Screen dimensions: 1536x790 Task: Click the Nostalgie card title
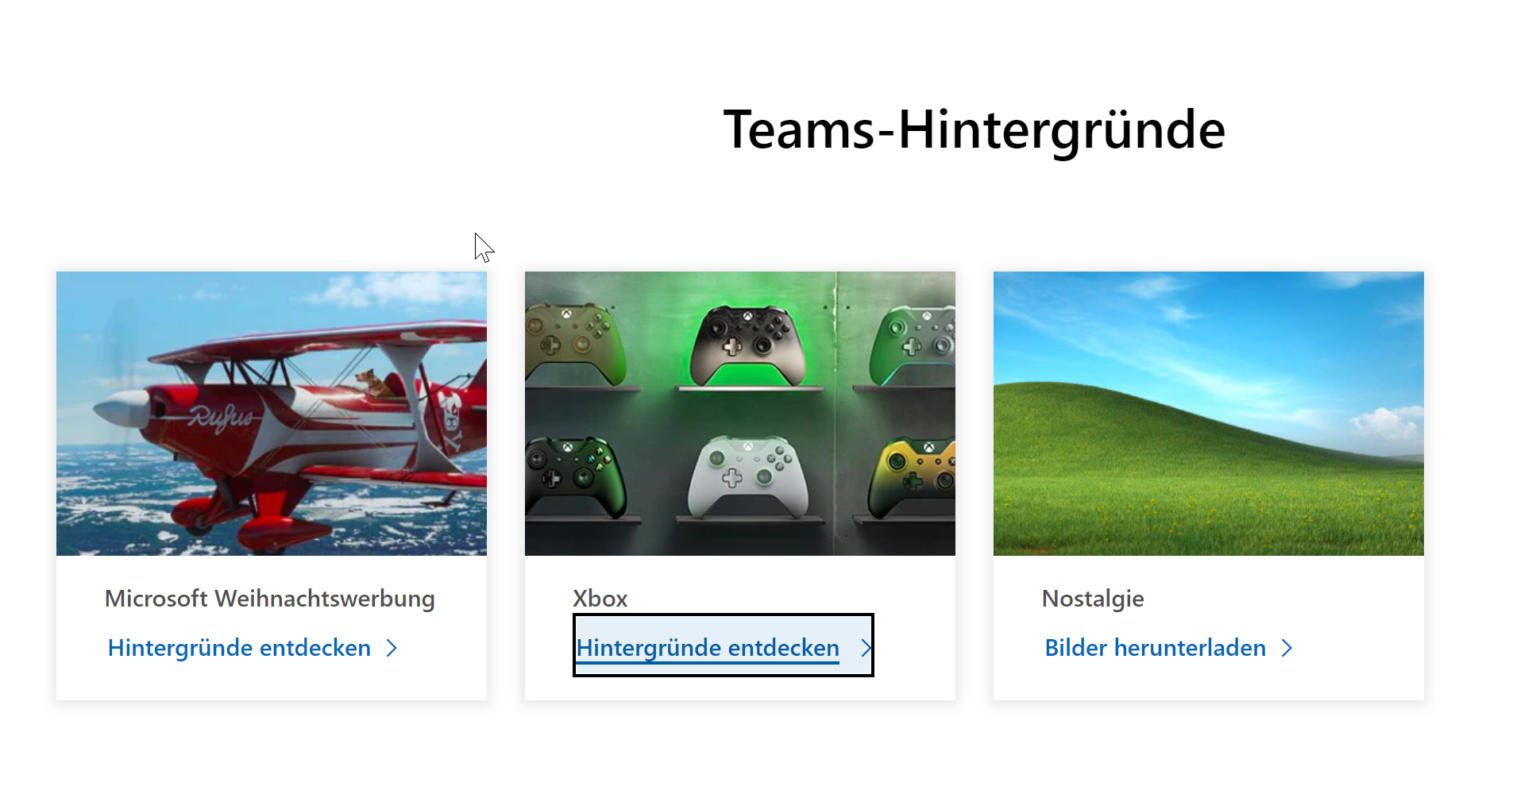point(1092,598)
